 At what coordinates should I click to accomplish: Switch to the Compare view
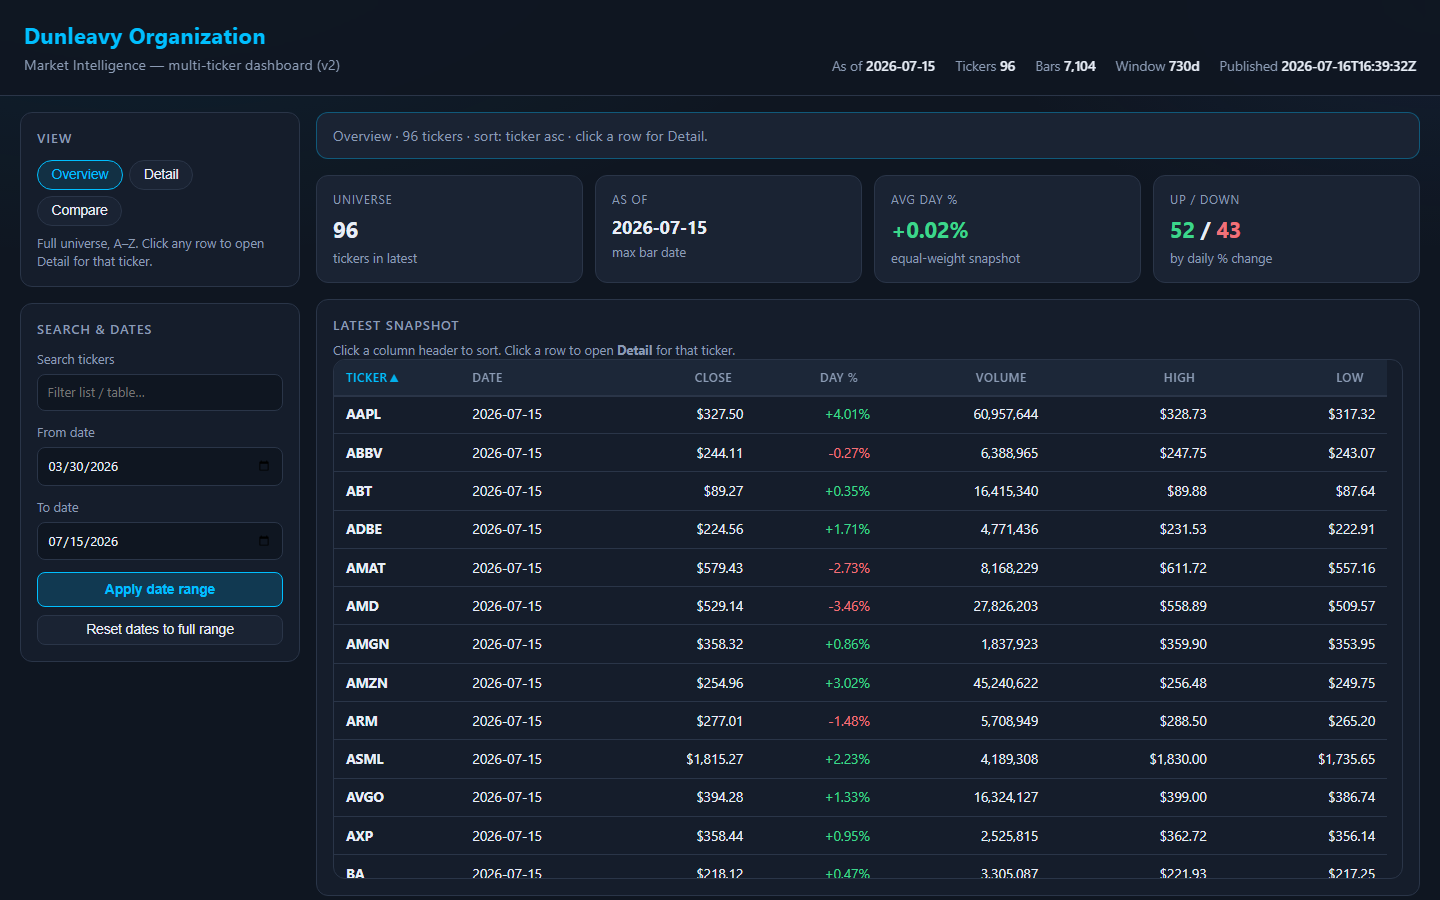80,211
